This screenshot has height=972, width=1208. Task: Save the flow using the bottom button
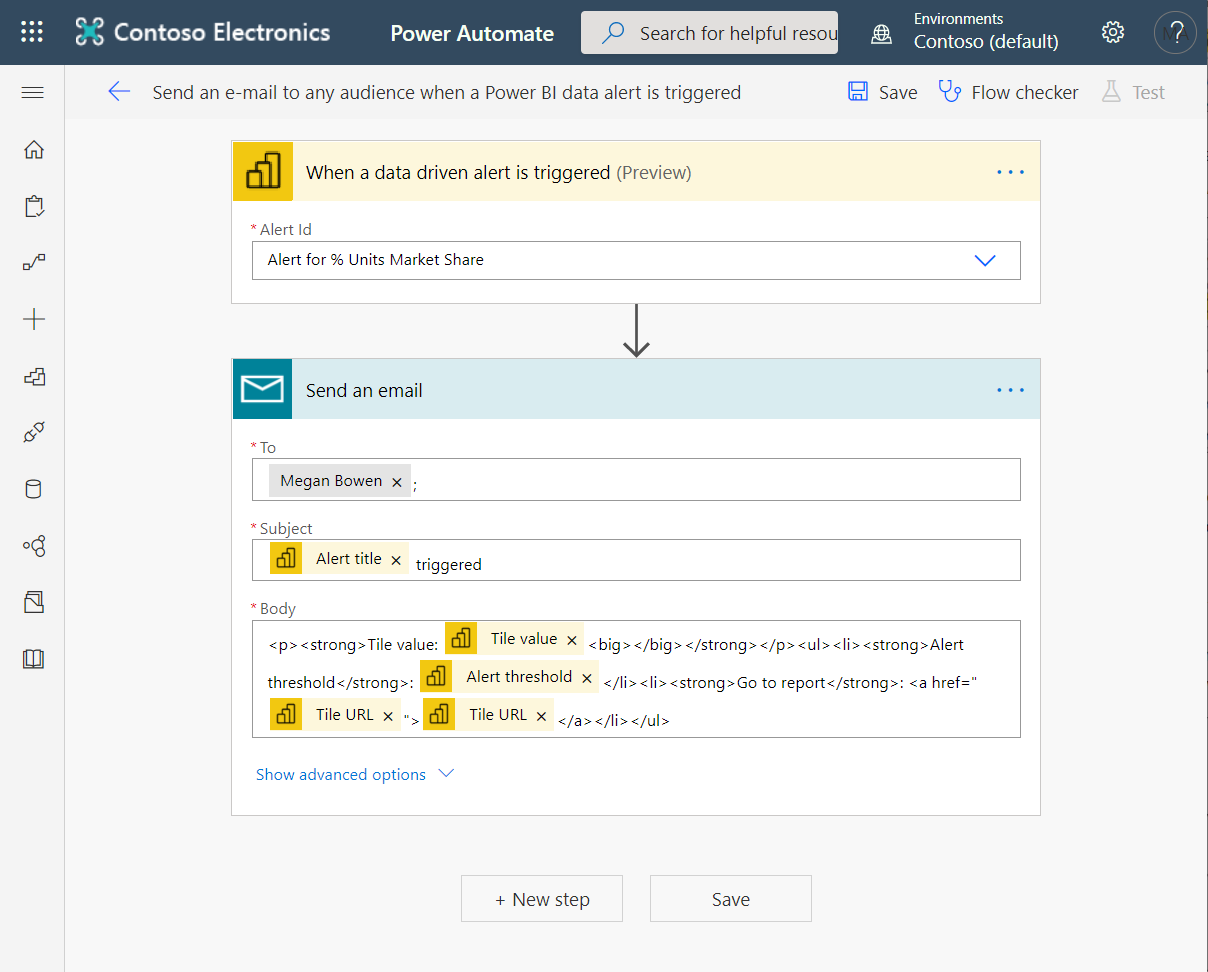point(730,898)
